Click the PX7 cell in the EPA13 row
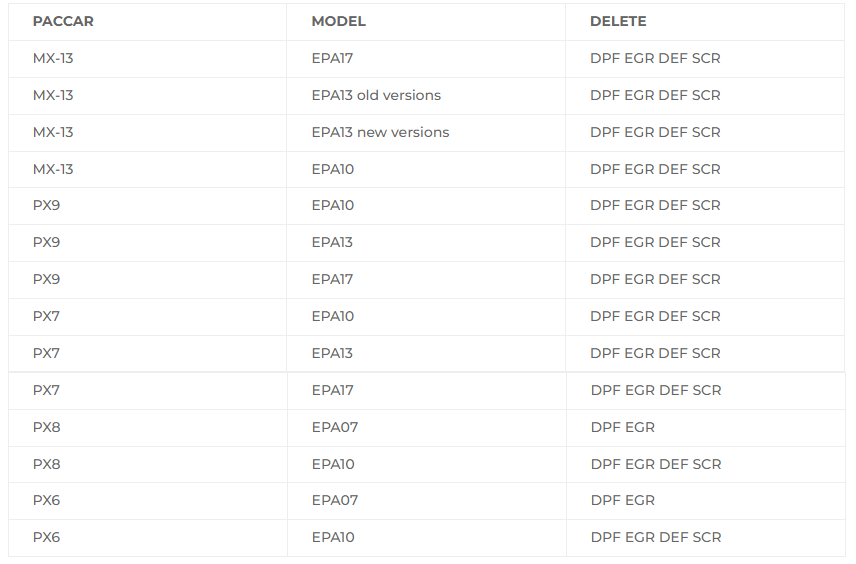The image size is (856, 564). click(46, 353)
